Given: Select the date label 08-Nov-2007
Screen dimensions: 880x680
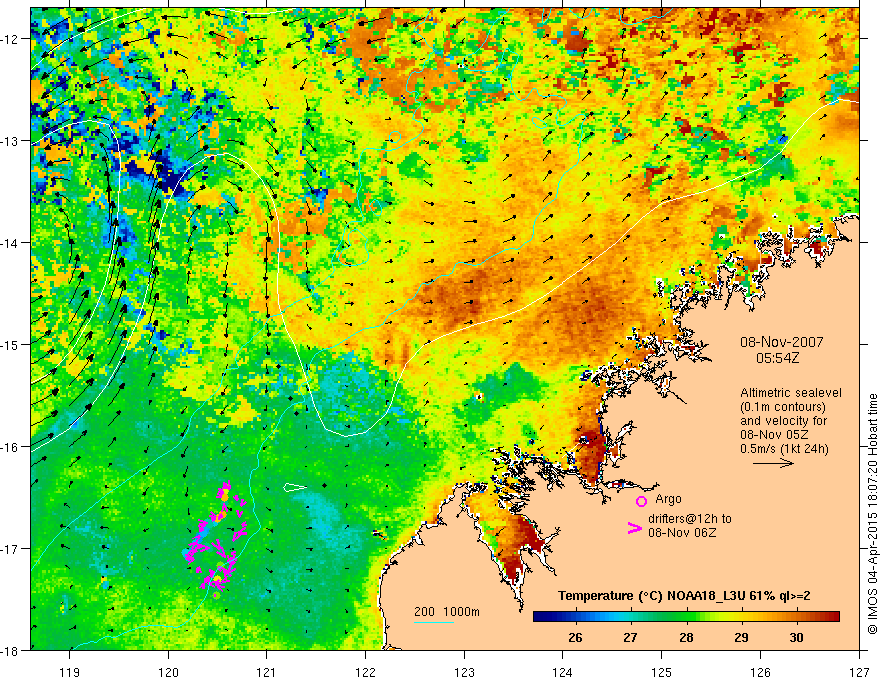Looking at the screenshot, I should coord(781,342).
